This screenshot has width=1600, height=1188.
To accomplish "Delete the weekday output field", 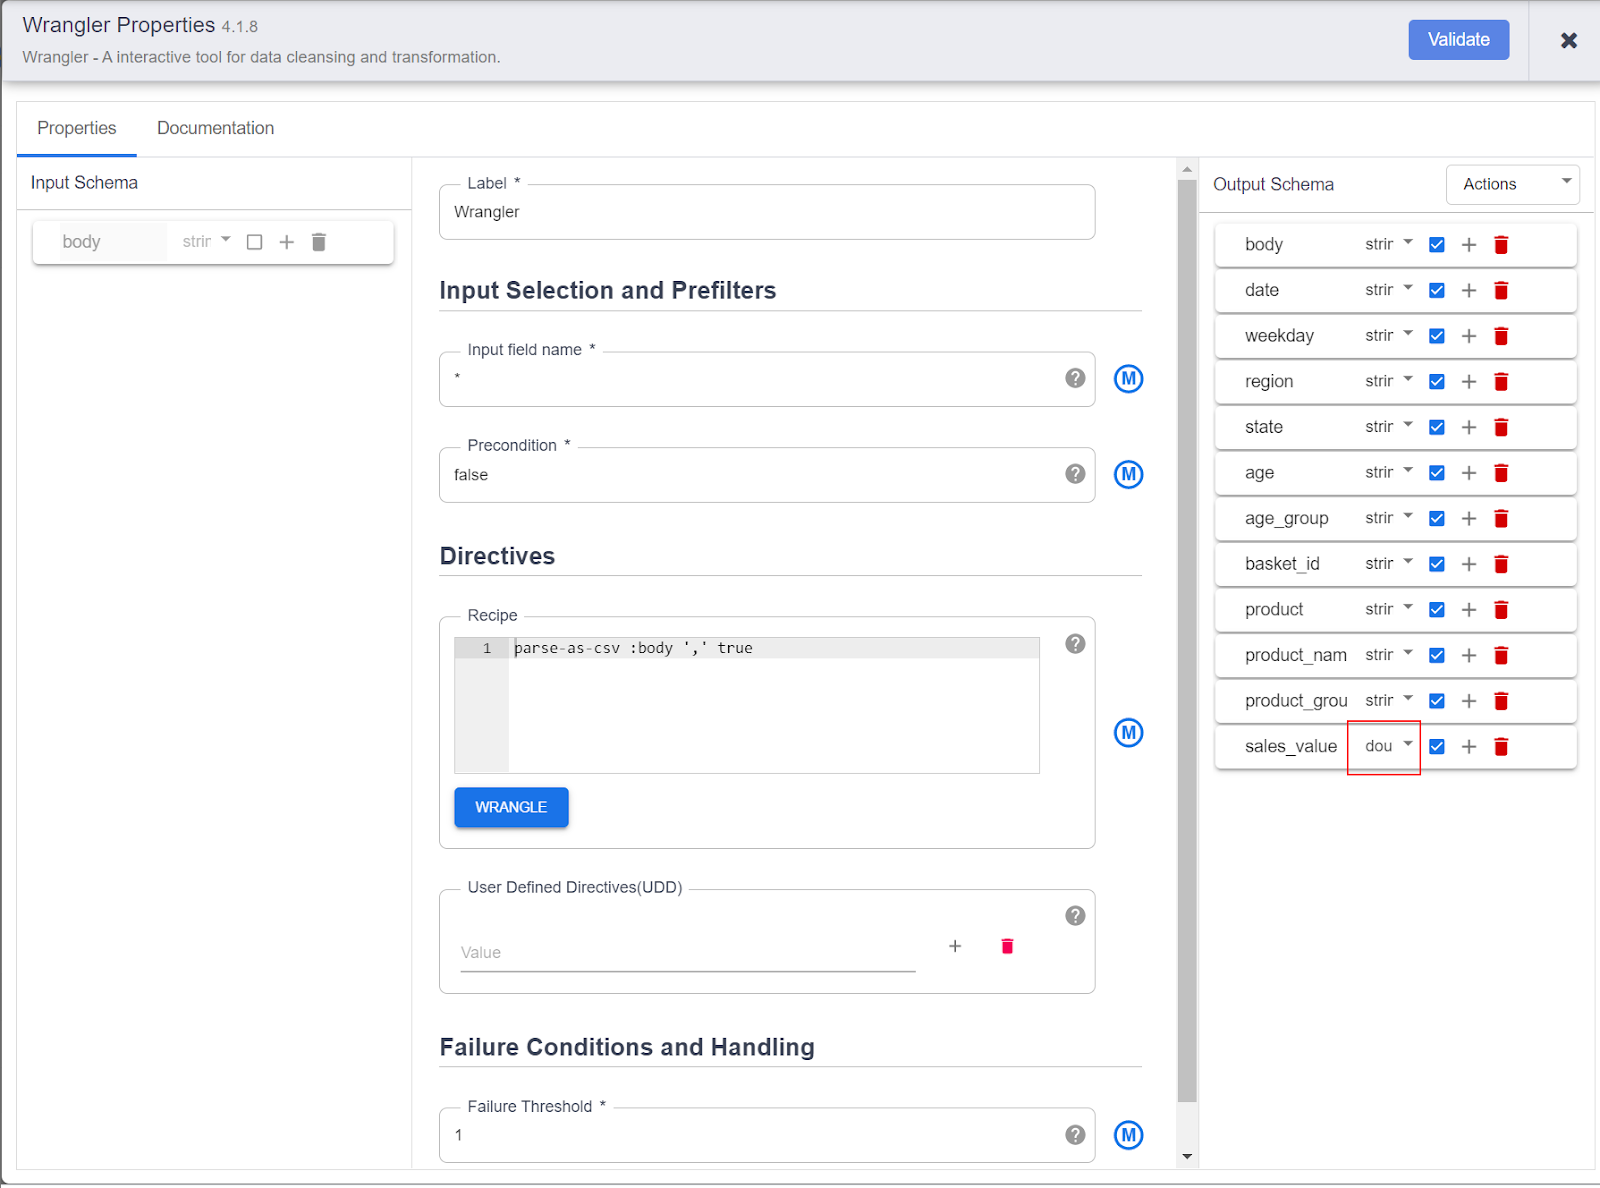I will [1501, 336].
